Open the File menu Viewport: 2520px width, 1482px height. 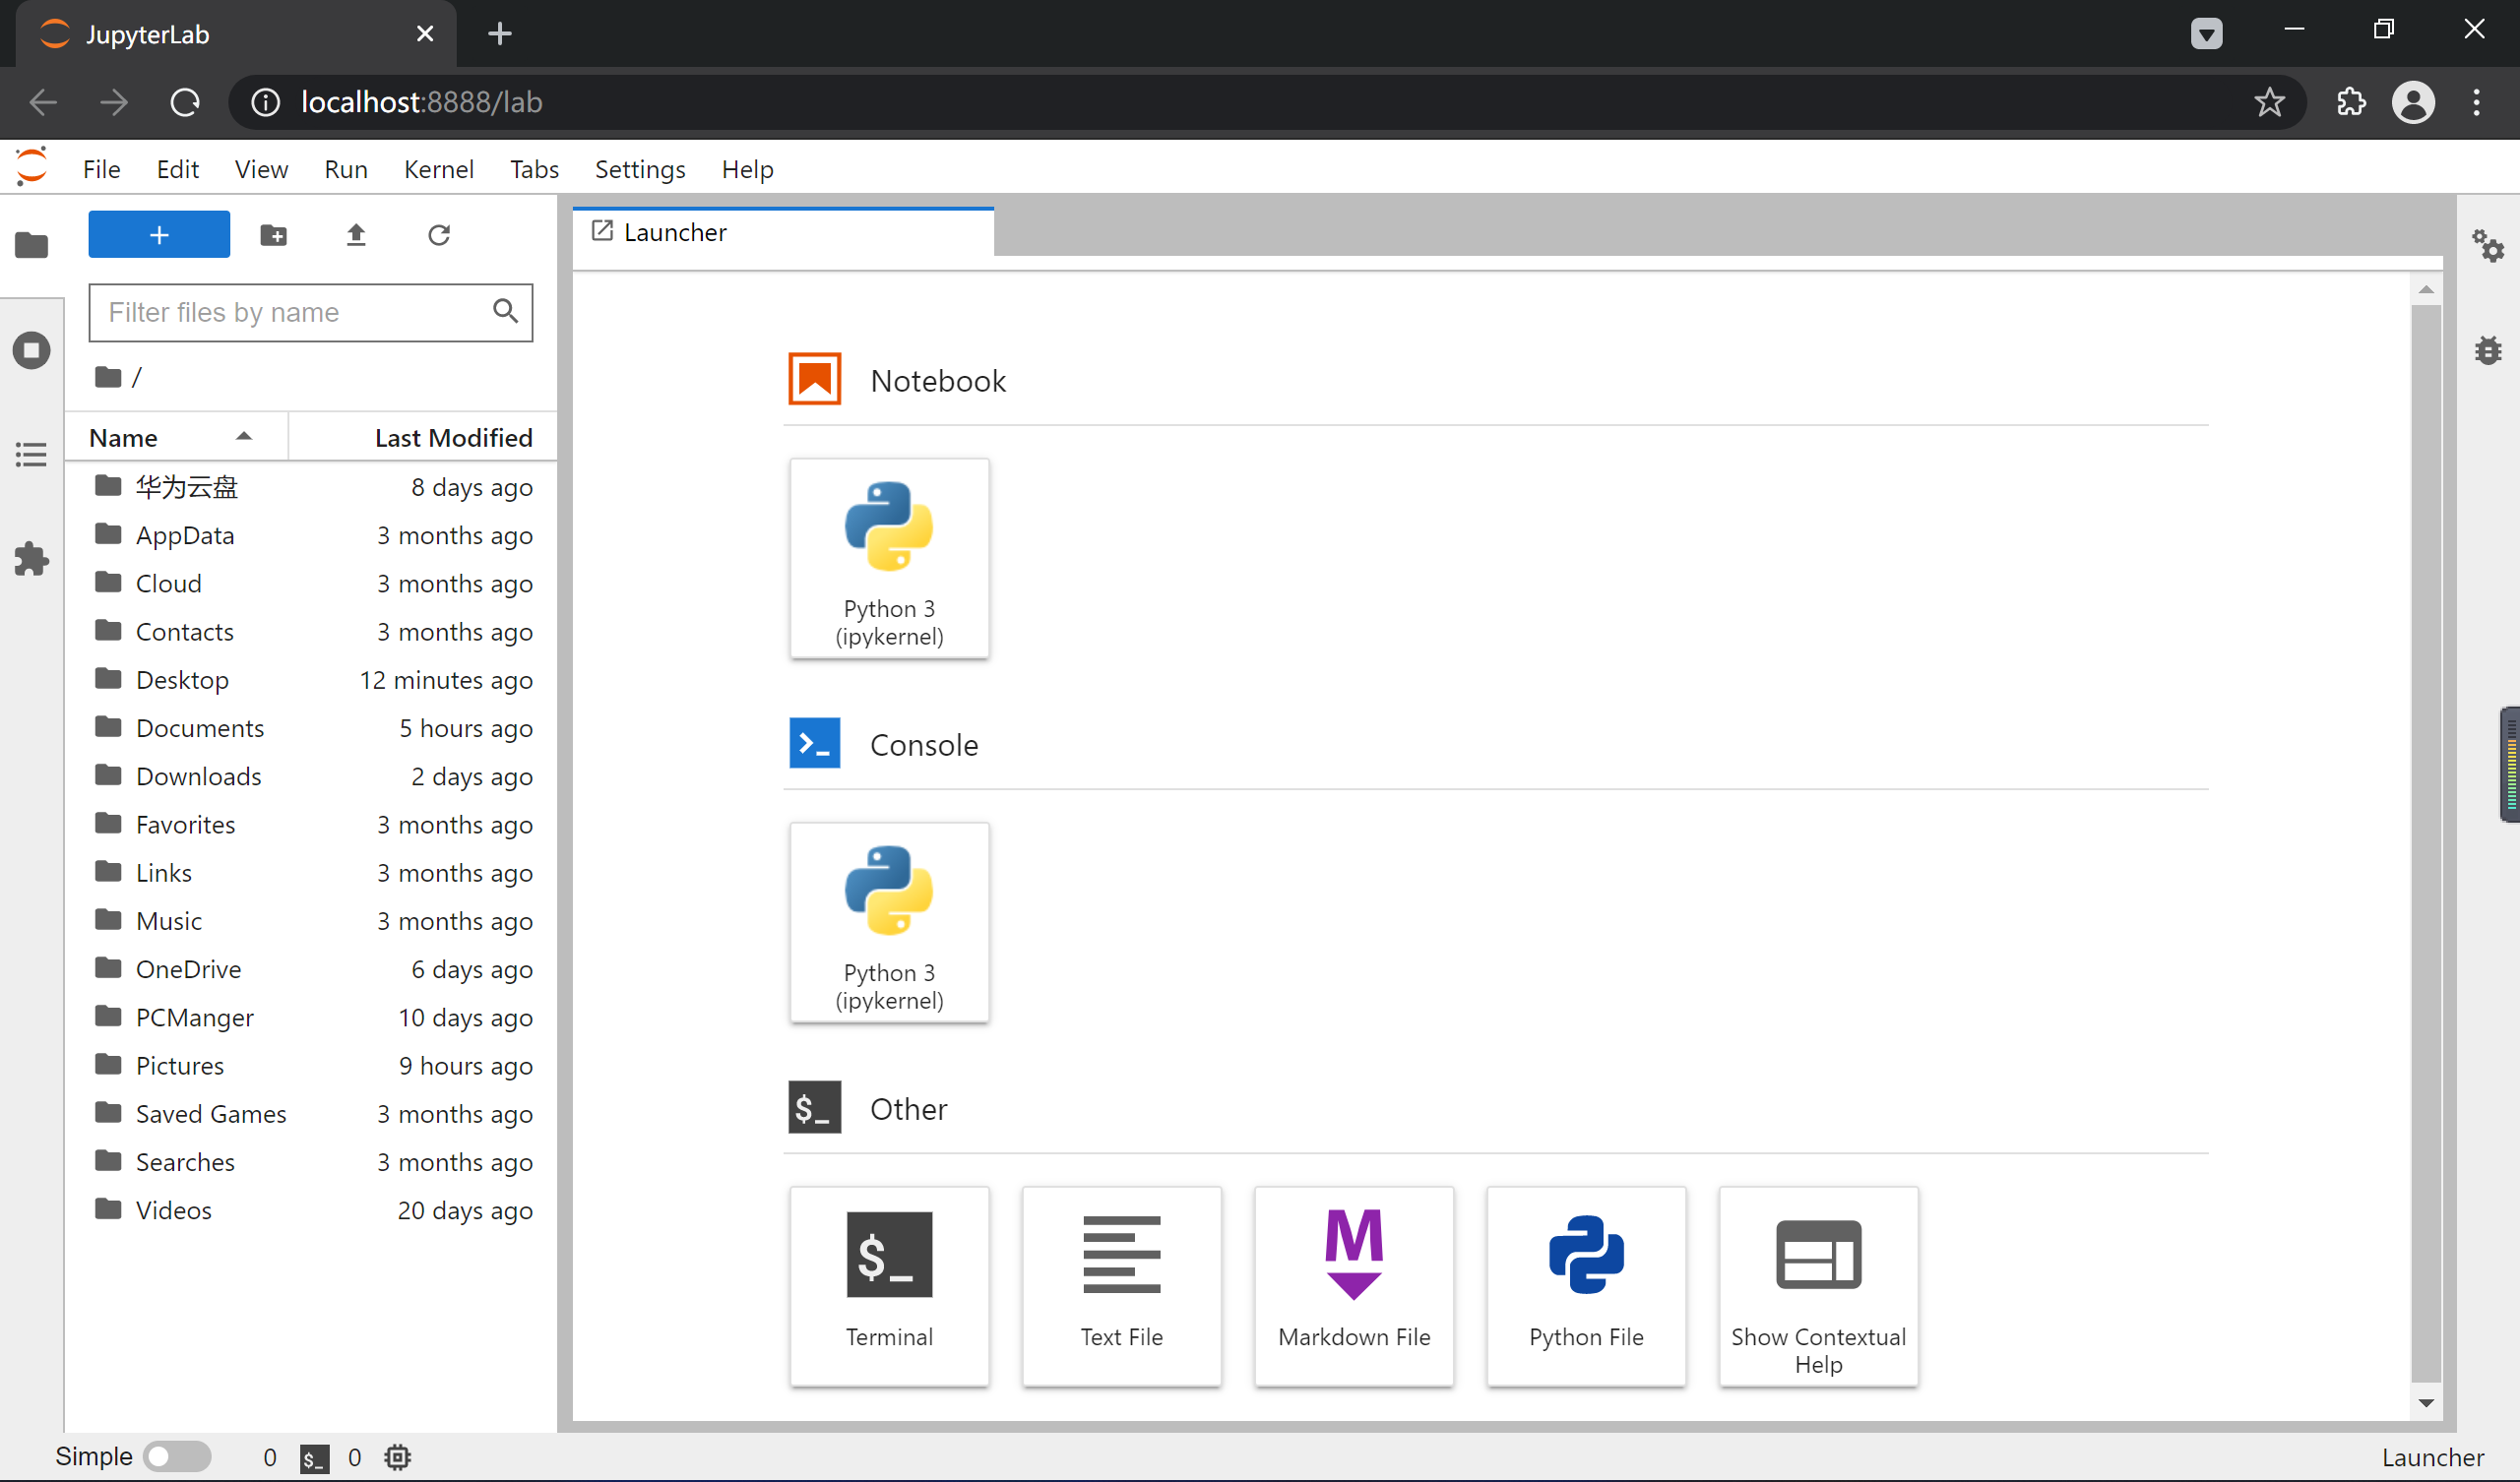coord(101,169)
